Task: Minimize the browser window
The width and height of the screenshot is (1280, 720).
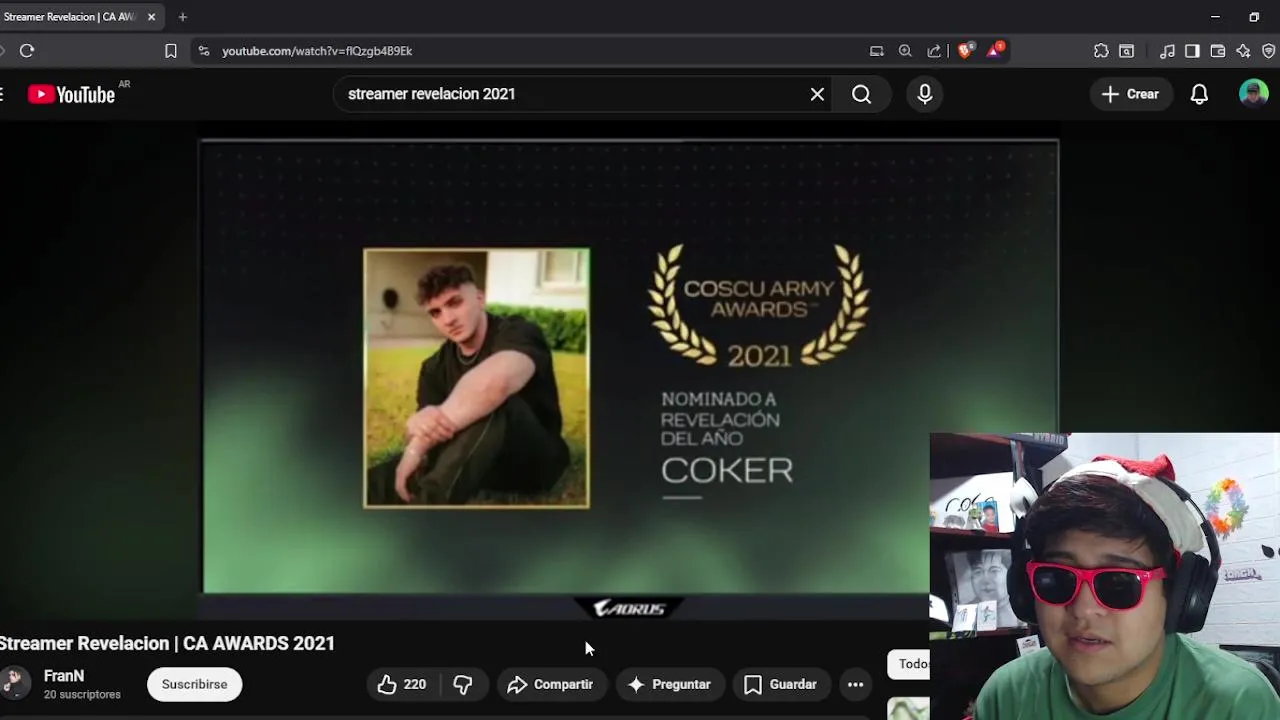Action: 1215,17
